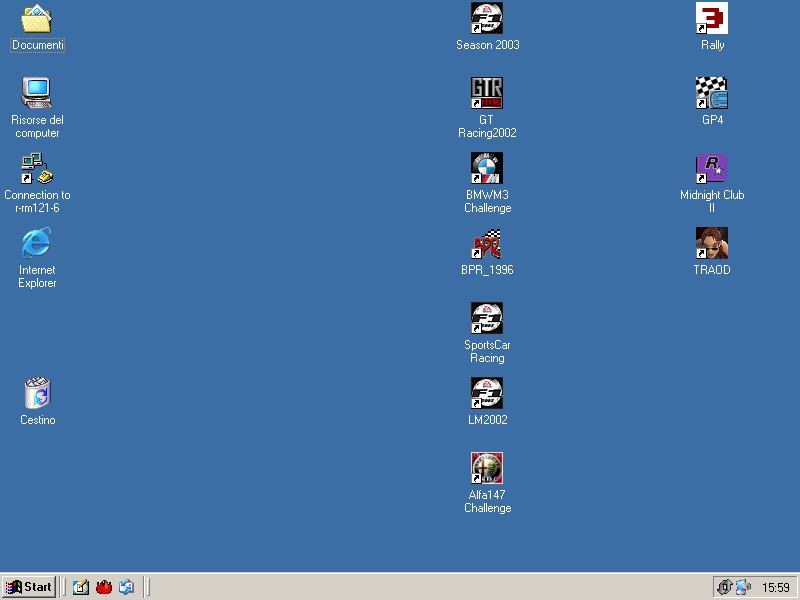Click the red flame quick launch icon

(103, 587)
